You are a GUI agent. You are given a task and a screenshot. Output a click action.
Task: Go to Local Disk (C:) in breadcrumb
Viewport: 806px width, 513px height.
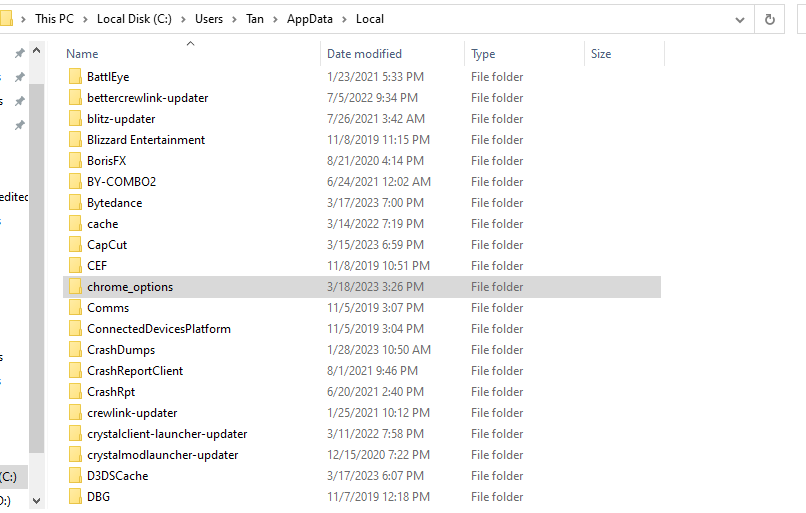click(134, 19)
